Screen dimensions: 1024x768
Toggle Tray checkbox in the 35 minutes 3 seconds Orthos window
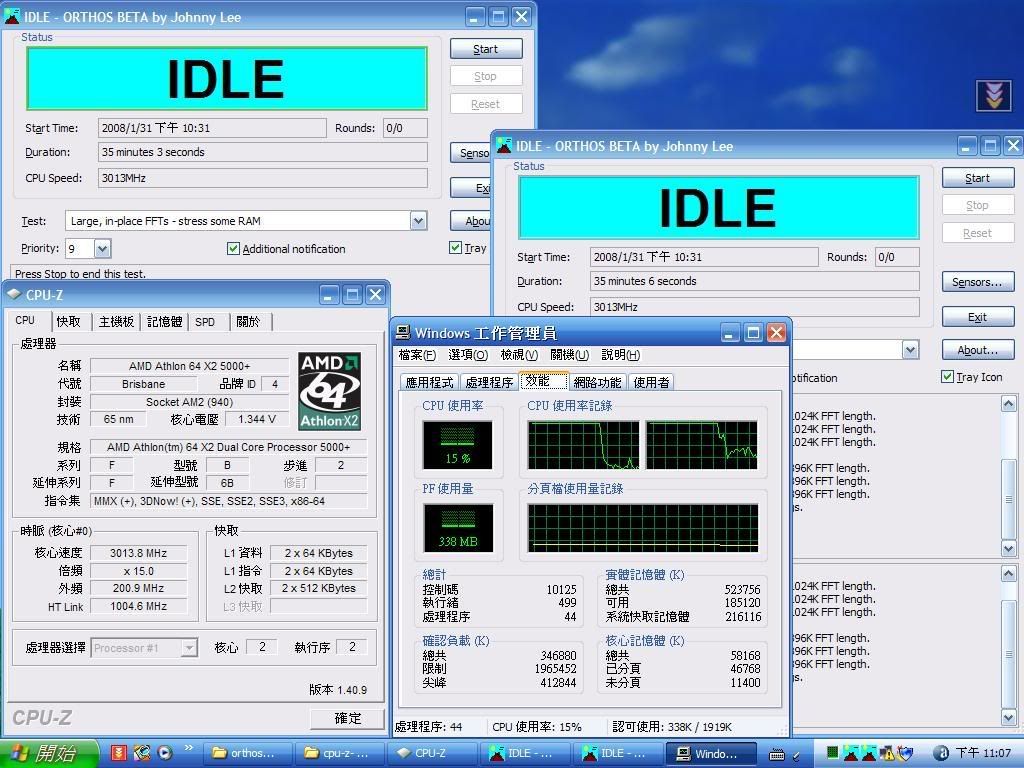[x=456, y=248]
